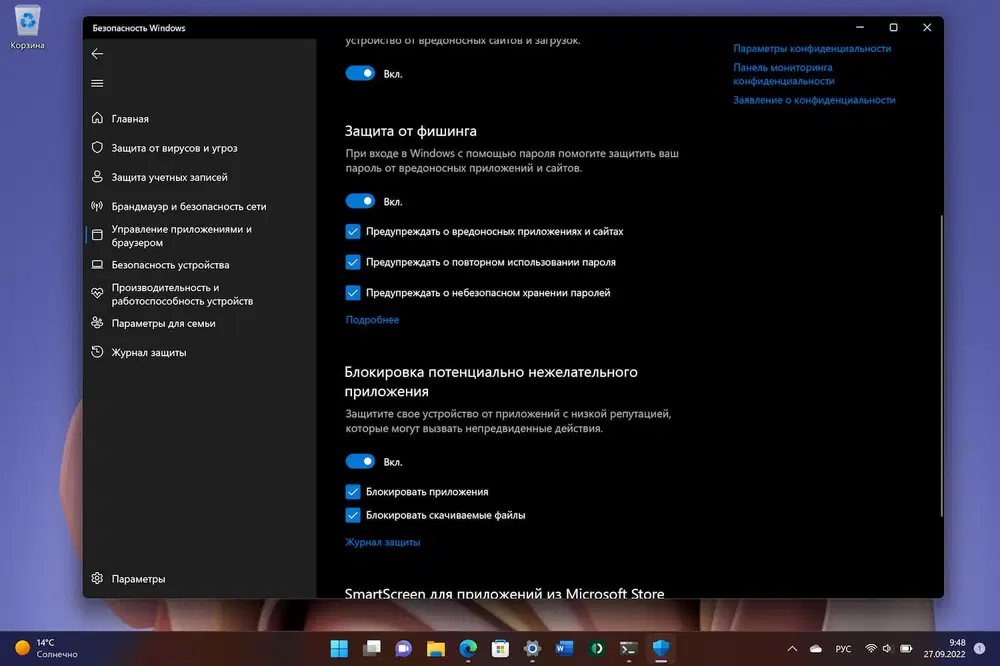Click the battery icon in the system tray
The width and height of the screenshot is (1000, 666).
click(x=906, y=649)
